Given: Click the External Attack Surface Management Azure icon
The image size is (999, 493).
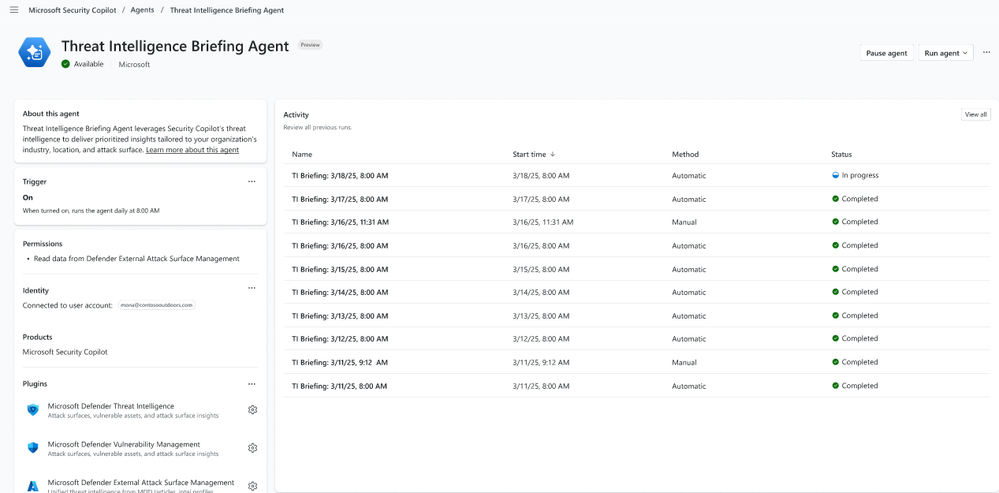Looking at the screenshot, I should [33, 485].
